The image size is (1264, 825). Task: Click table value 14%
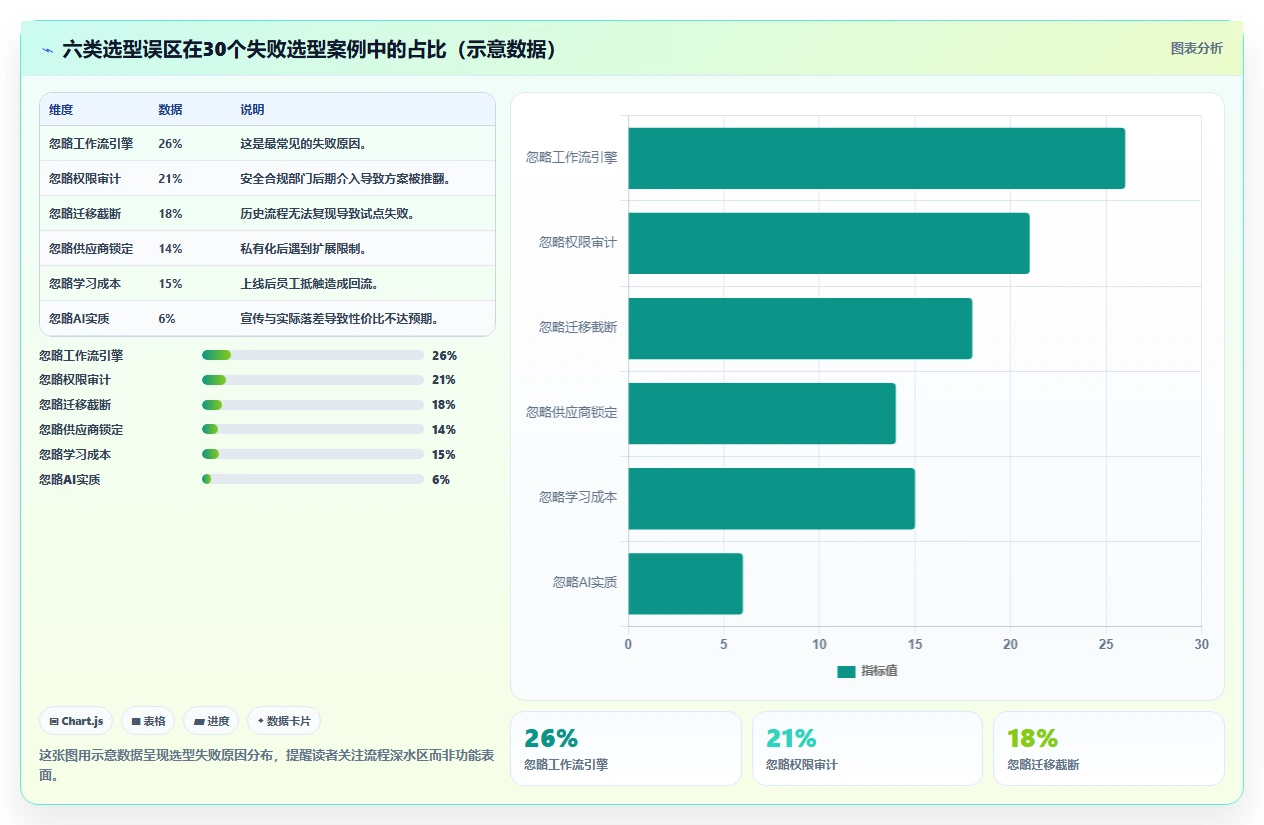(x=170, y=249)
